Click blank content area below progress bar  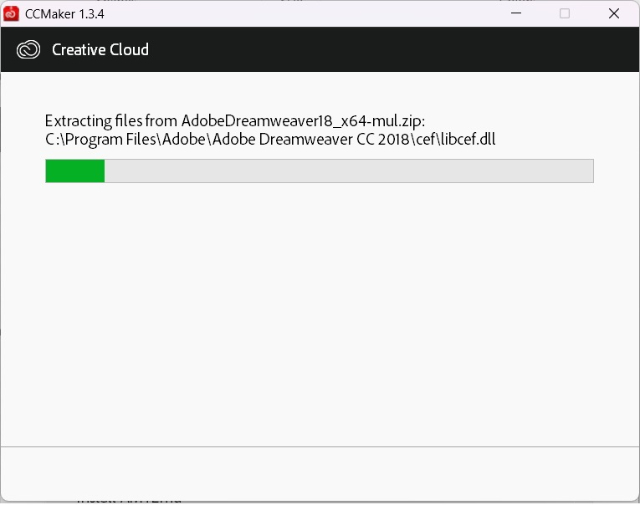[x=320, y=314]
